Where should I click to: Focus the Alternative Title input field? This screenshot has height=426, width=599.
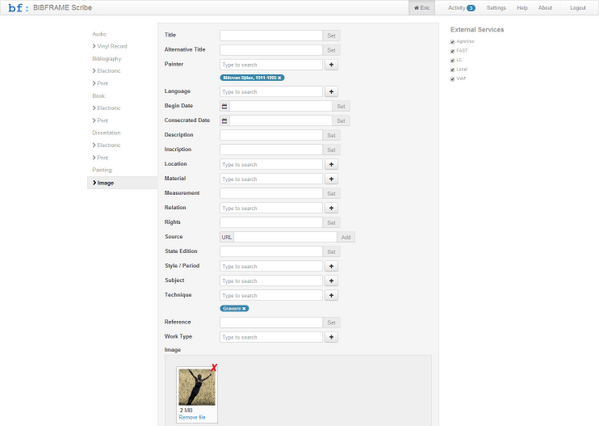[271, 50]
